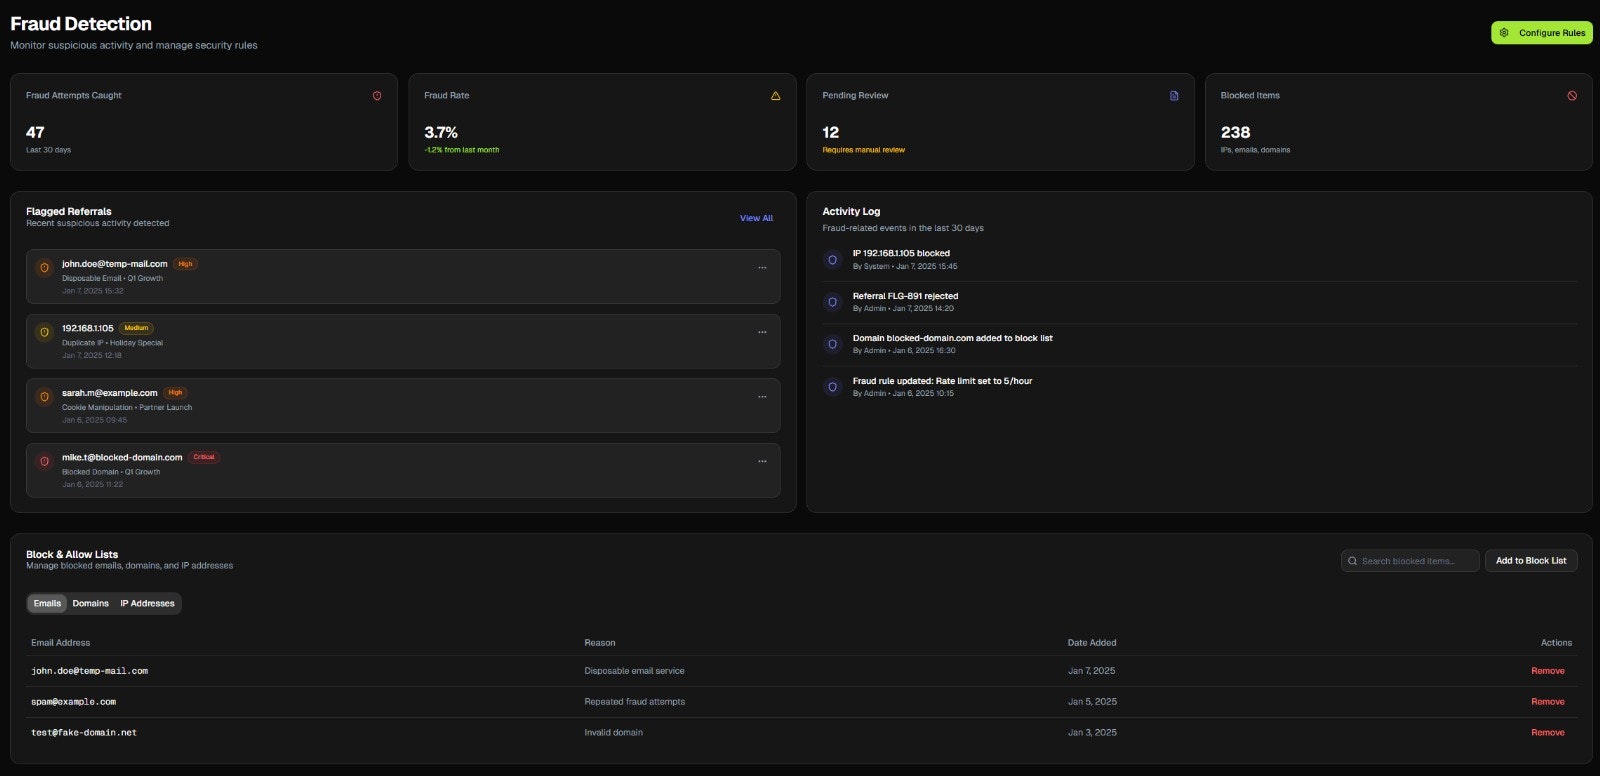Open more options for john.doe@temp-mail.com referral
1600x776 pixels.
pos(762,268)
